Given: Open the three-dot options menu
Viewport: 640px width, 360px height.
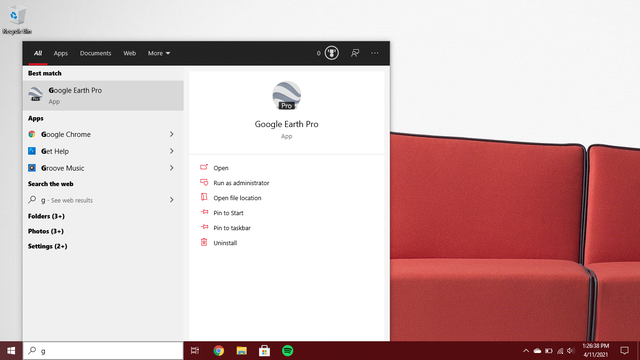Looking at the screenshot, I should pyautogui.click(x=374, y=53).
